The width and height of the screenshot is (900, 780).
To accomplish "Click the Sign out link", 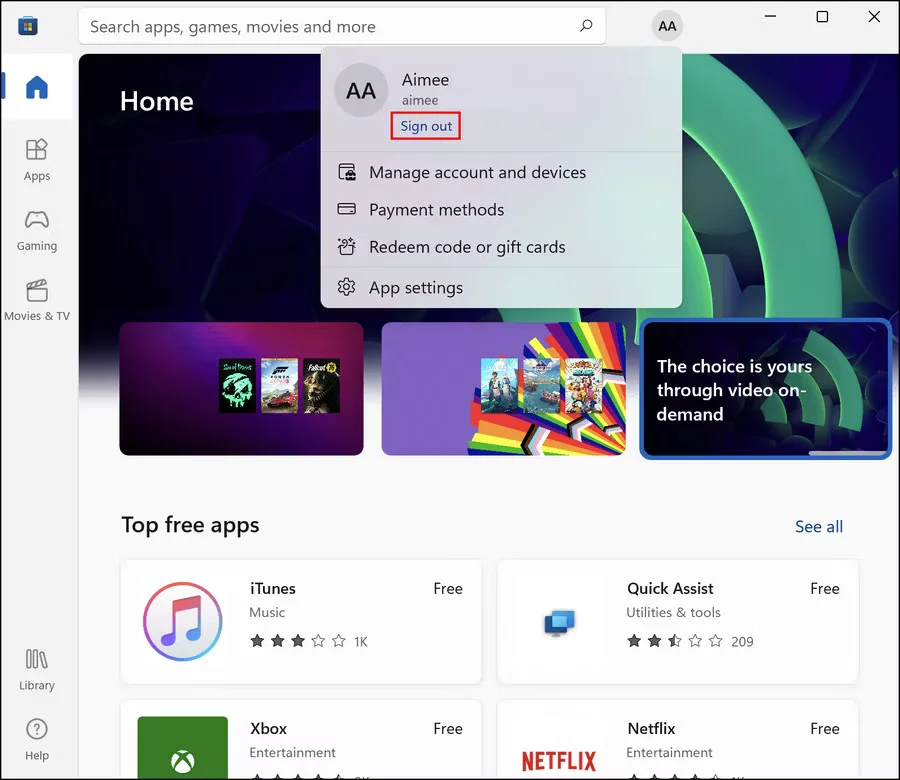I will pos(425,126).
